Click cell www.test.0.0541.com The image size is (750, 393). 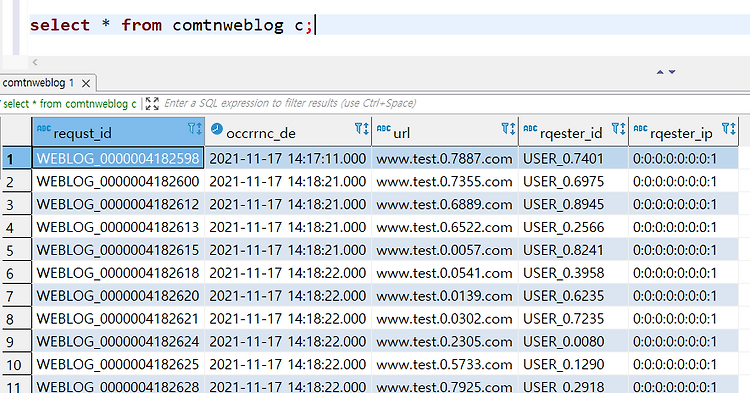pyautogui.click(x=445, y=273)
